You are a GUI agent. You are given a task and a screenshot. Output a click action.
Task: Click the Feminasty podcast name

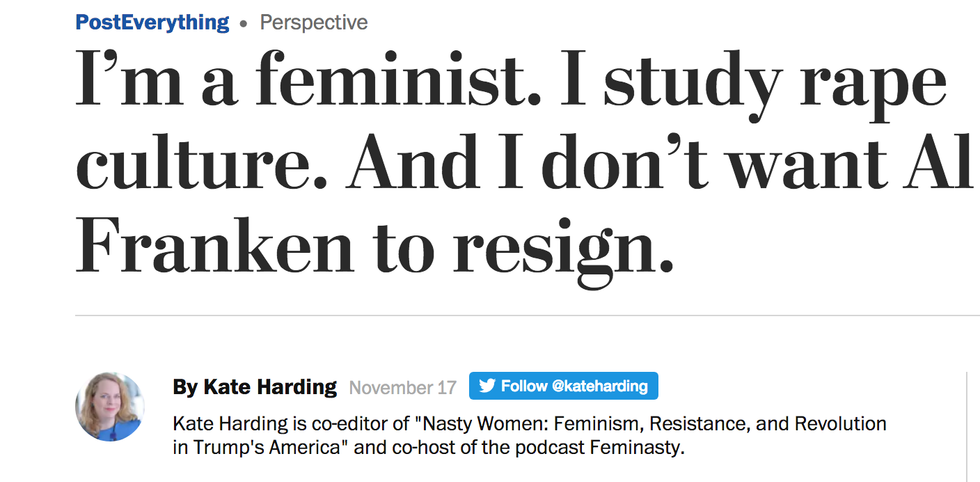tap(637, 447)
